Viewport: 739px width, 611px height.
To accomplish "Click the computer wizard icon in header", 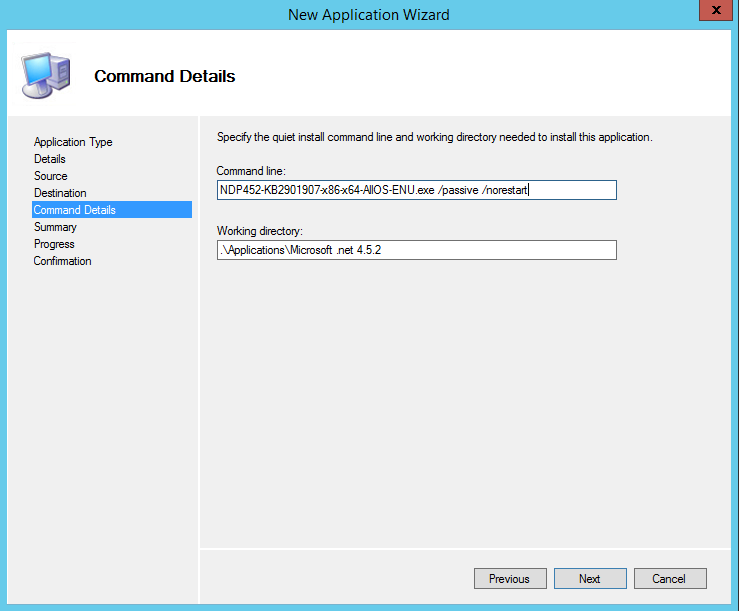I will tap(44, 76).
